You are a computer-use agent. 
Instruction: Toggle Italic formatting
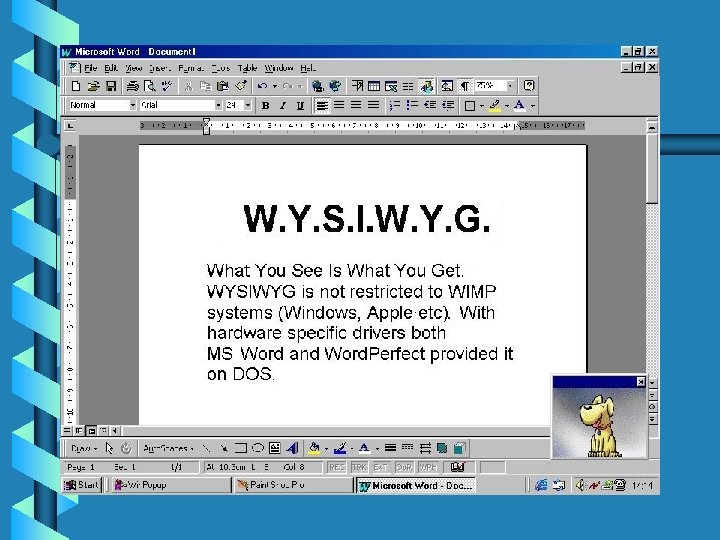(x=283, y=106)
